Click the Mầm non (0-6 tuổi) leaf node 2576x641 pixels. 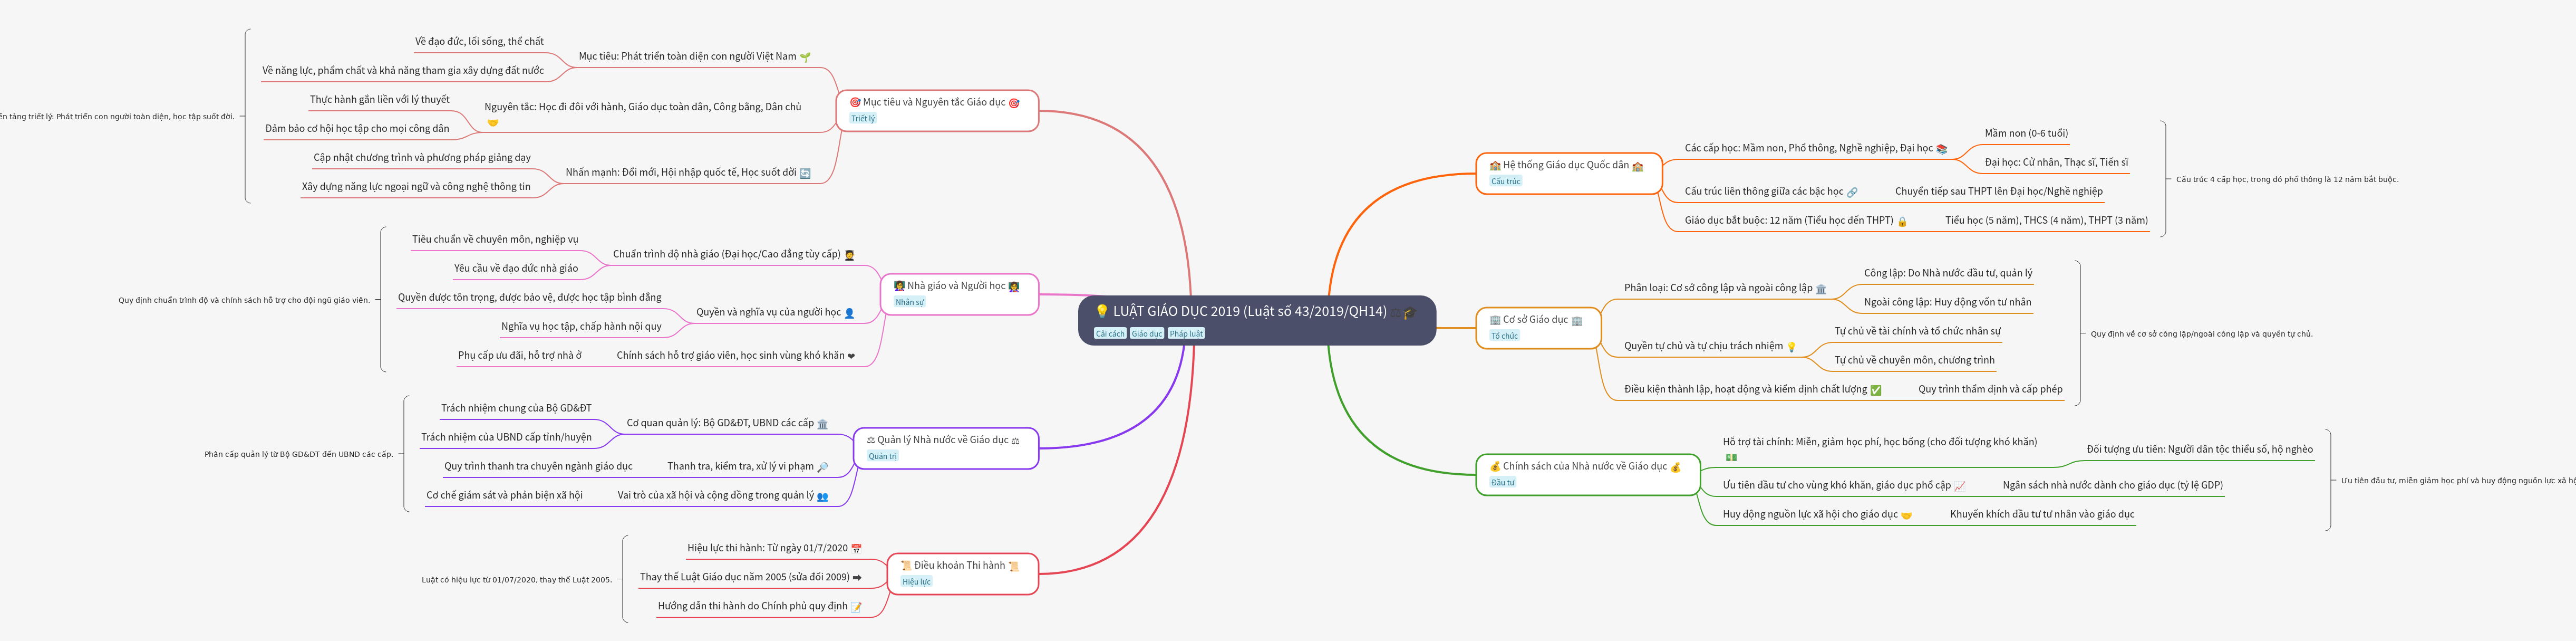point(2026,133)
